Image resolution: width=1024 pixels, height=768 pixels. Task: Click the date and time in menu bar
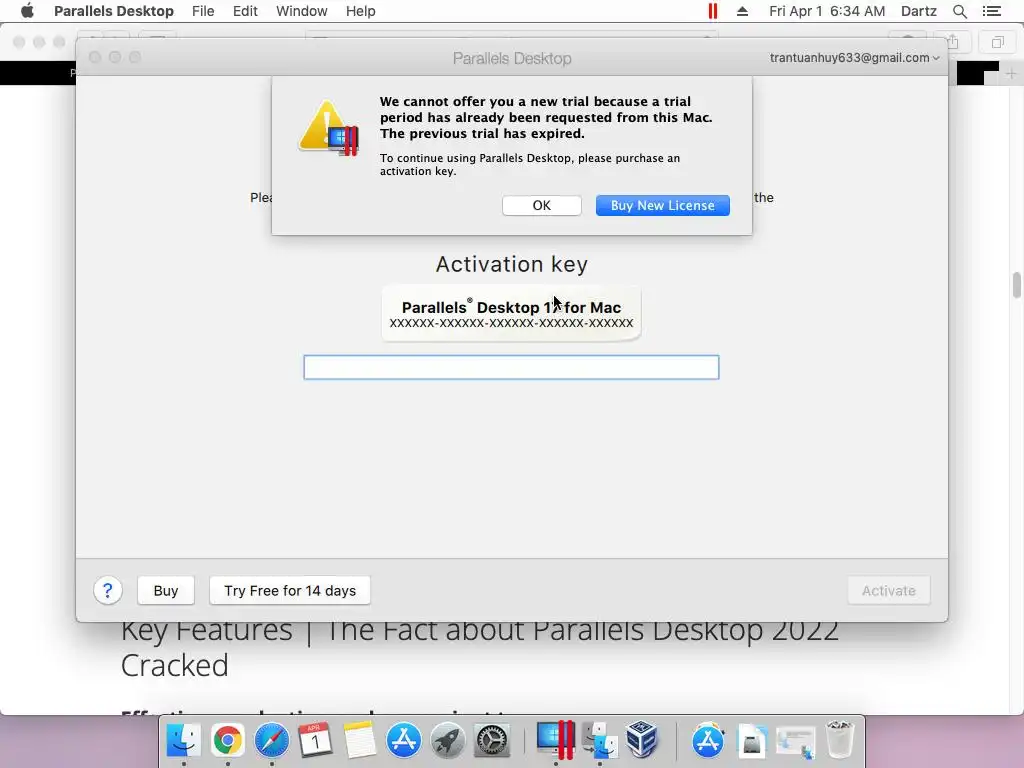pos(827,11)
